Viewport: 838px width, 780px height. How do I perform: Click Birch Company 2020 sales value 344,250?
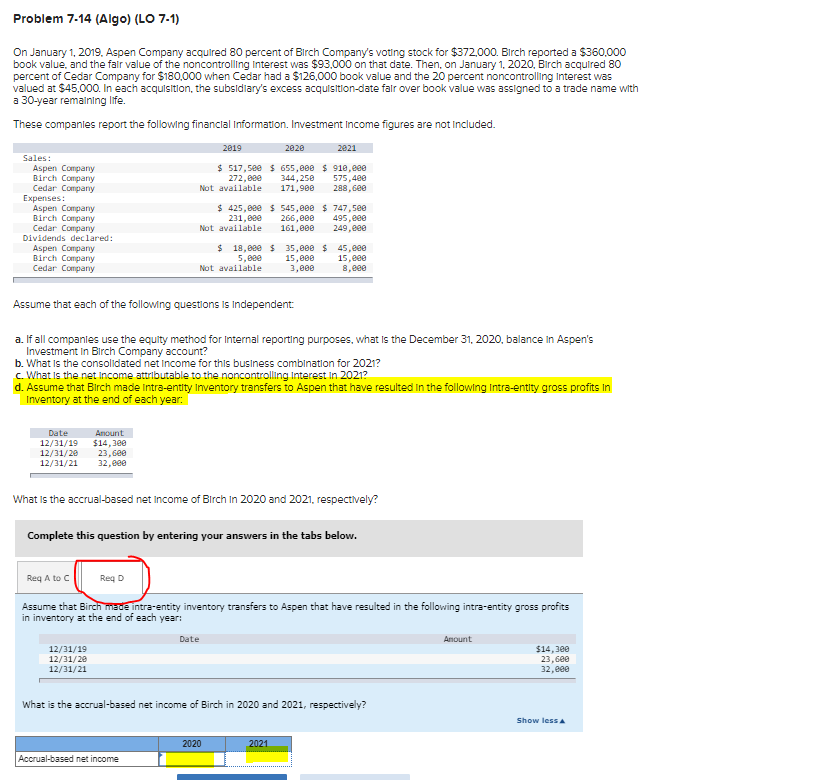(x=297, y=178)
